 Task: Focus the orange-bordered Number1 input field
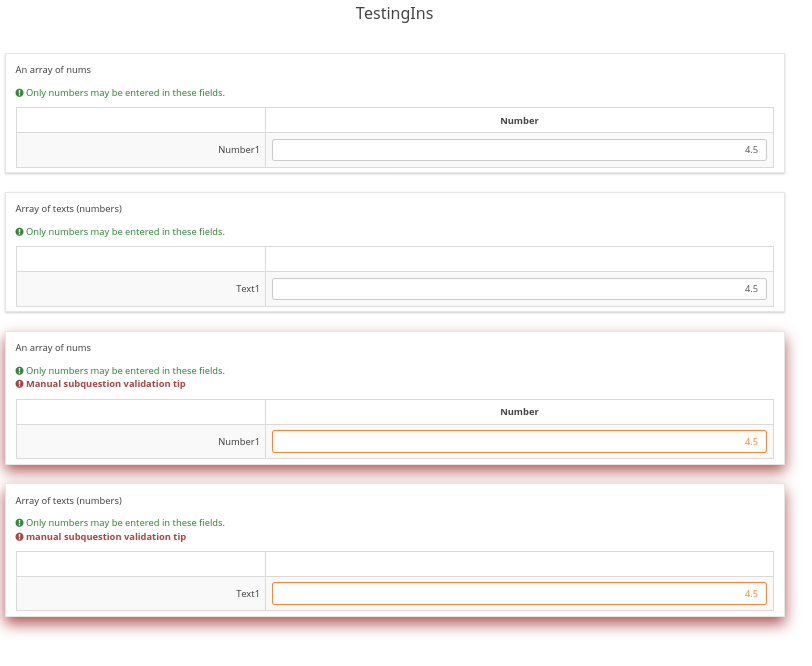[x=519, y=442]
